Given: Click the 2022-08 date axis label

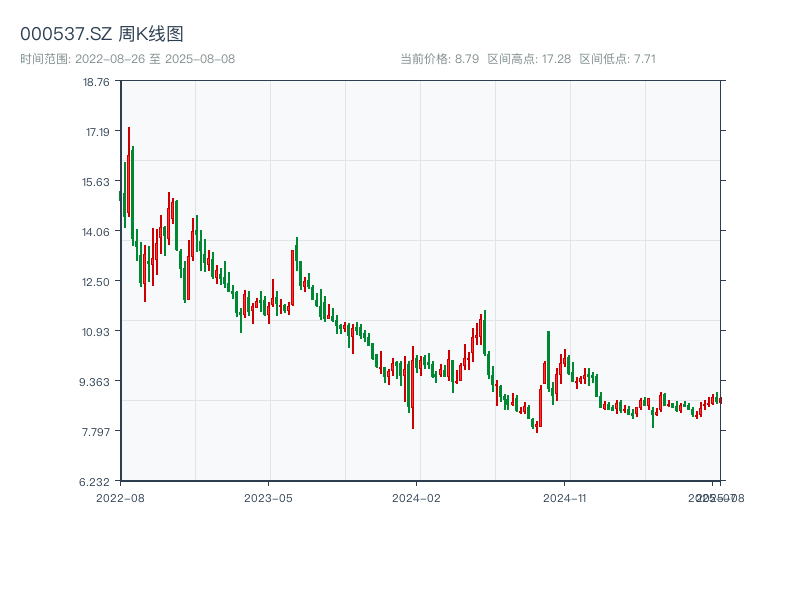Looking at the screenshot, I should (x=120, y=497).
